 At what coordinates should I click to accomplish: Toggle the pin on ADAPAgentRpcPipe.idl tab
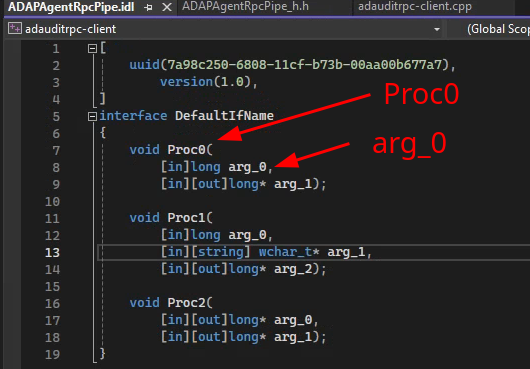coord(148,7)
